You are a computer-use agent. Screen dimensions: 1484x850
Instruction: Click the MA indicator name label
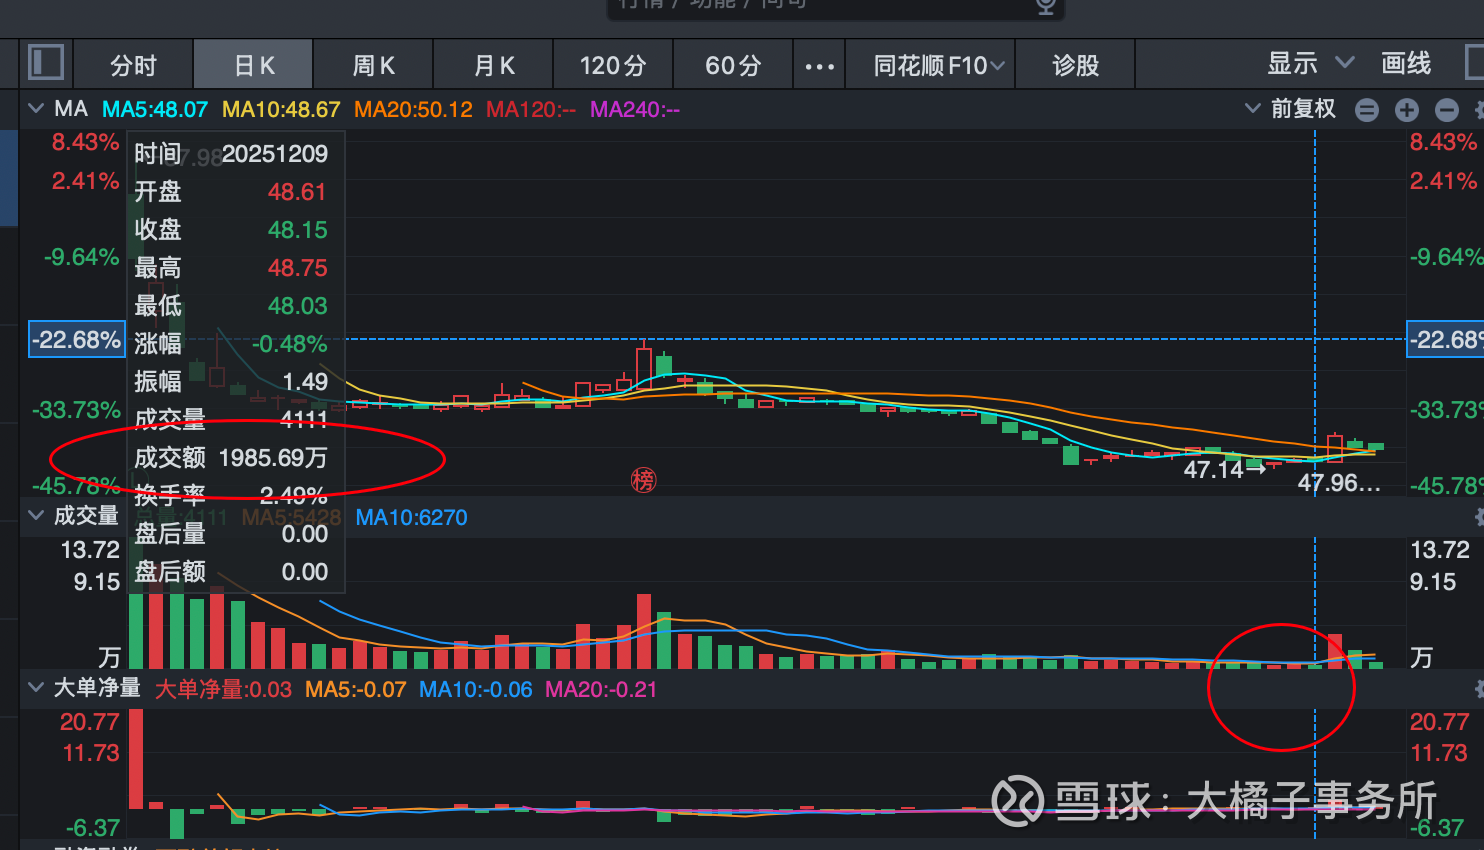[x=71, y=109]
